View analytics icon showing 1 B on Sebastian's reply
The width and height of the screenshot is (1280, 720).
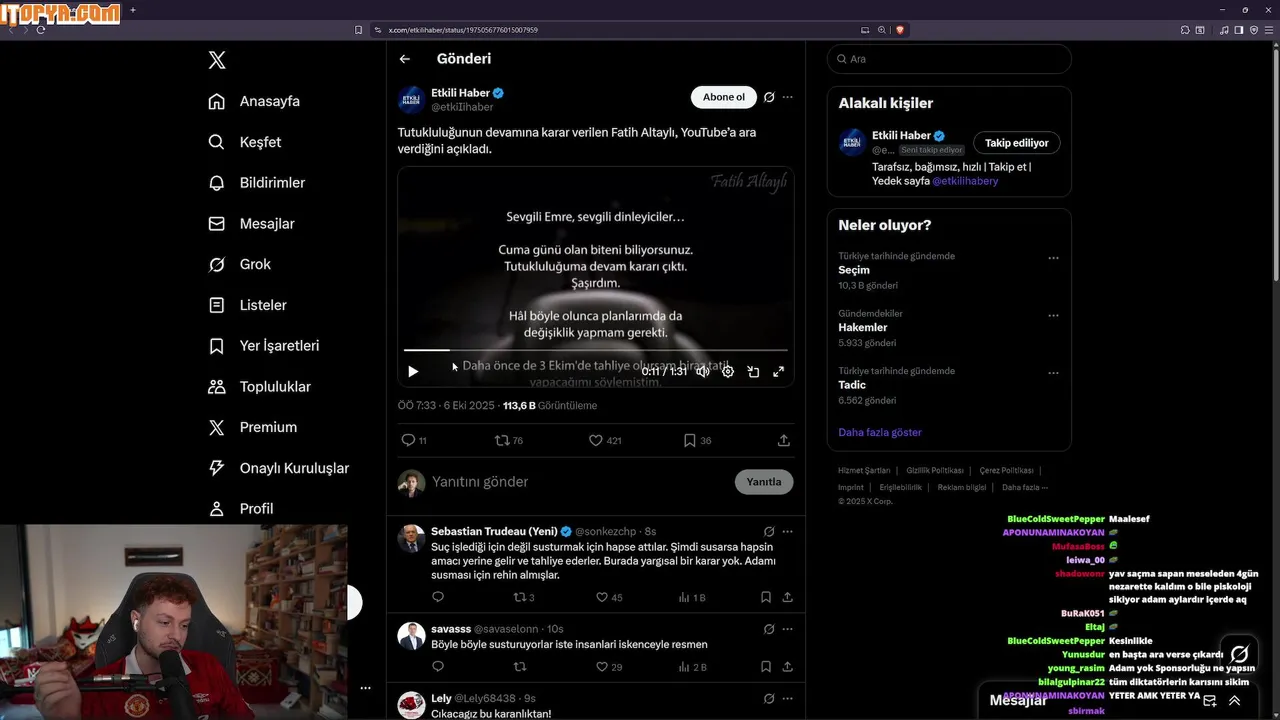pos(692,597)
